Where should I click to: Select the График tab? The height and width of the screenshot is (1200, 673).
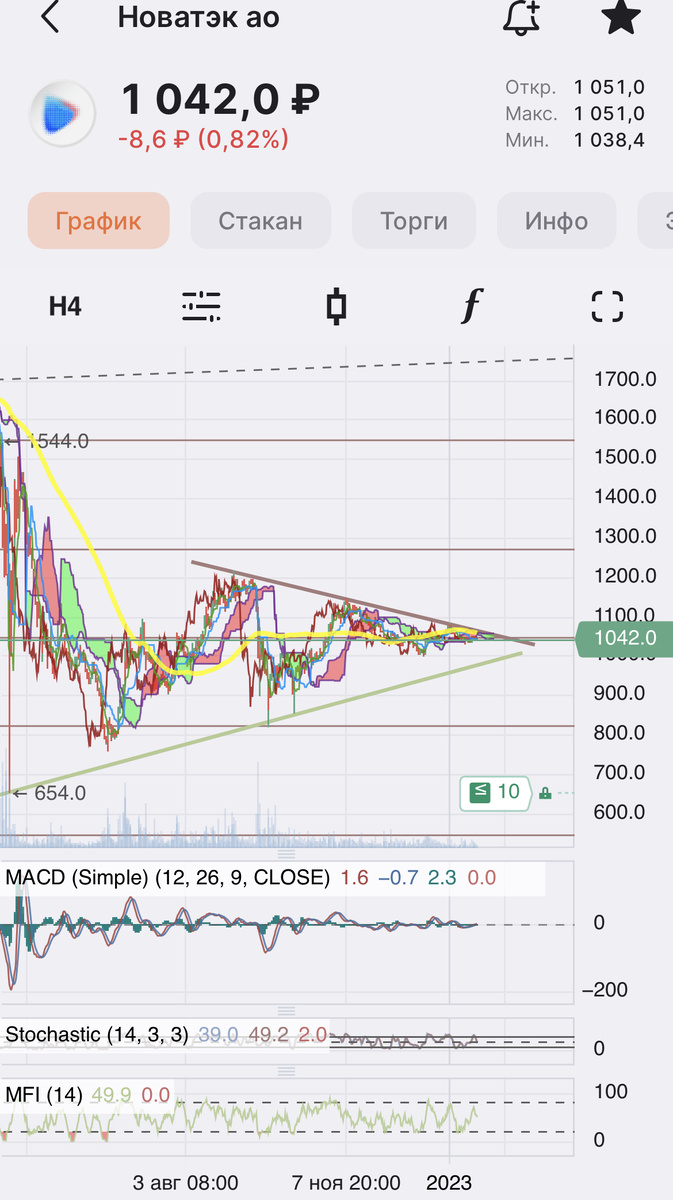point(98,221)
